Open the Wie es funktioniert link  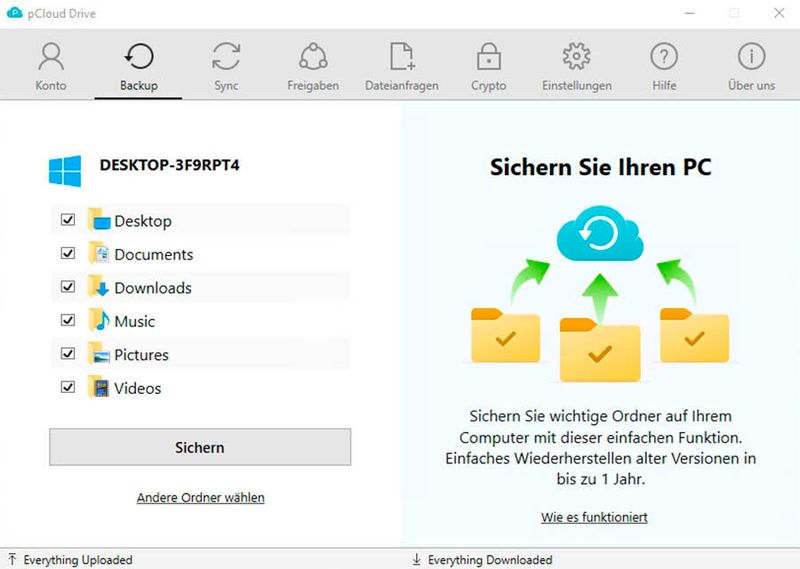[x=594, y=517]
